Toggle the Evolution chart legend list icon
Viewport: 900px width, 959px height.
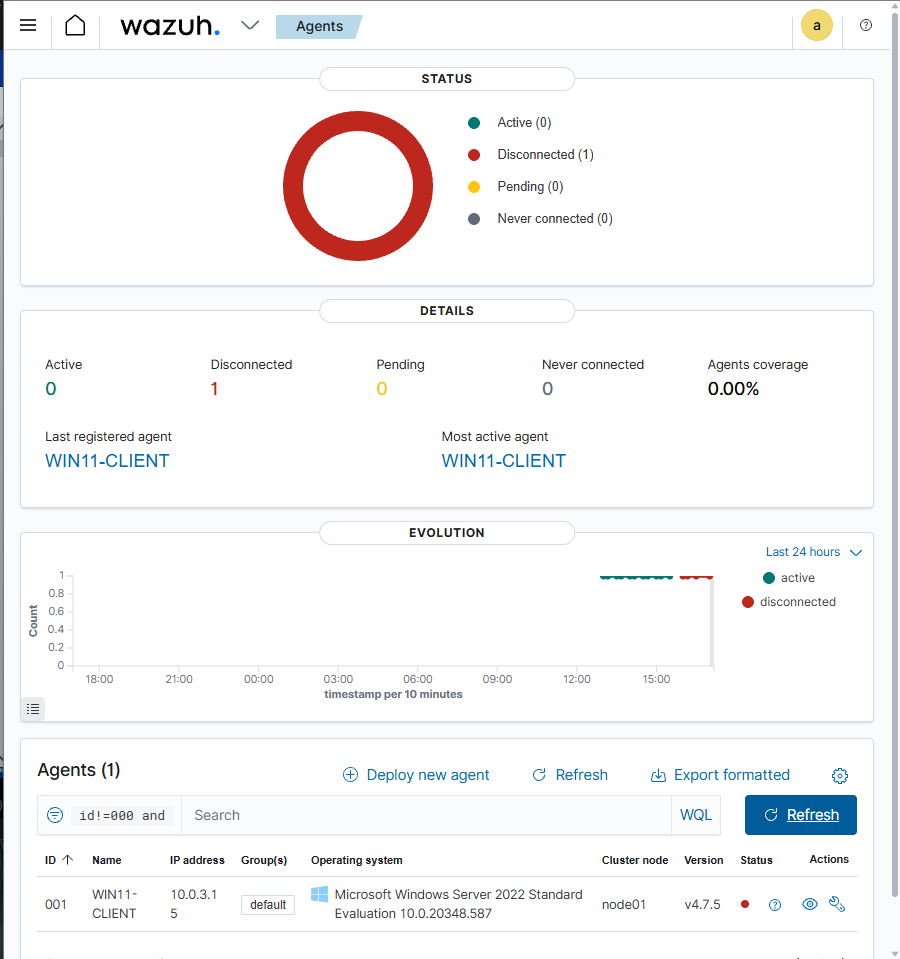click(x=33, y=708)
